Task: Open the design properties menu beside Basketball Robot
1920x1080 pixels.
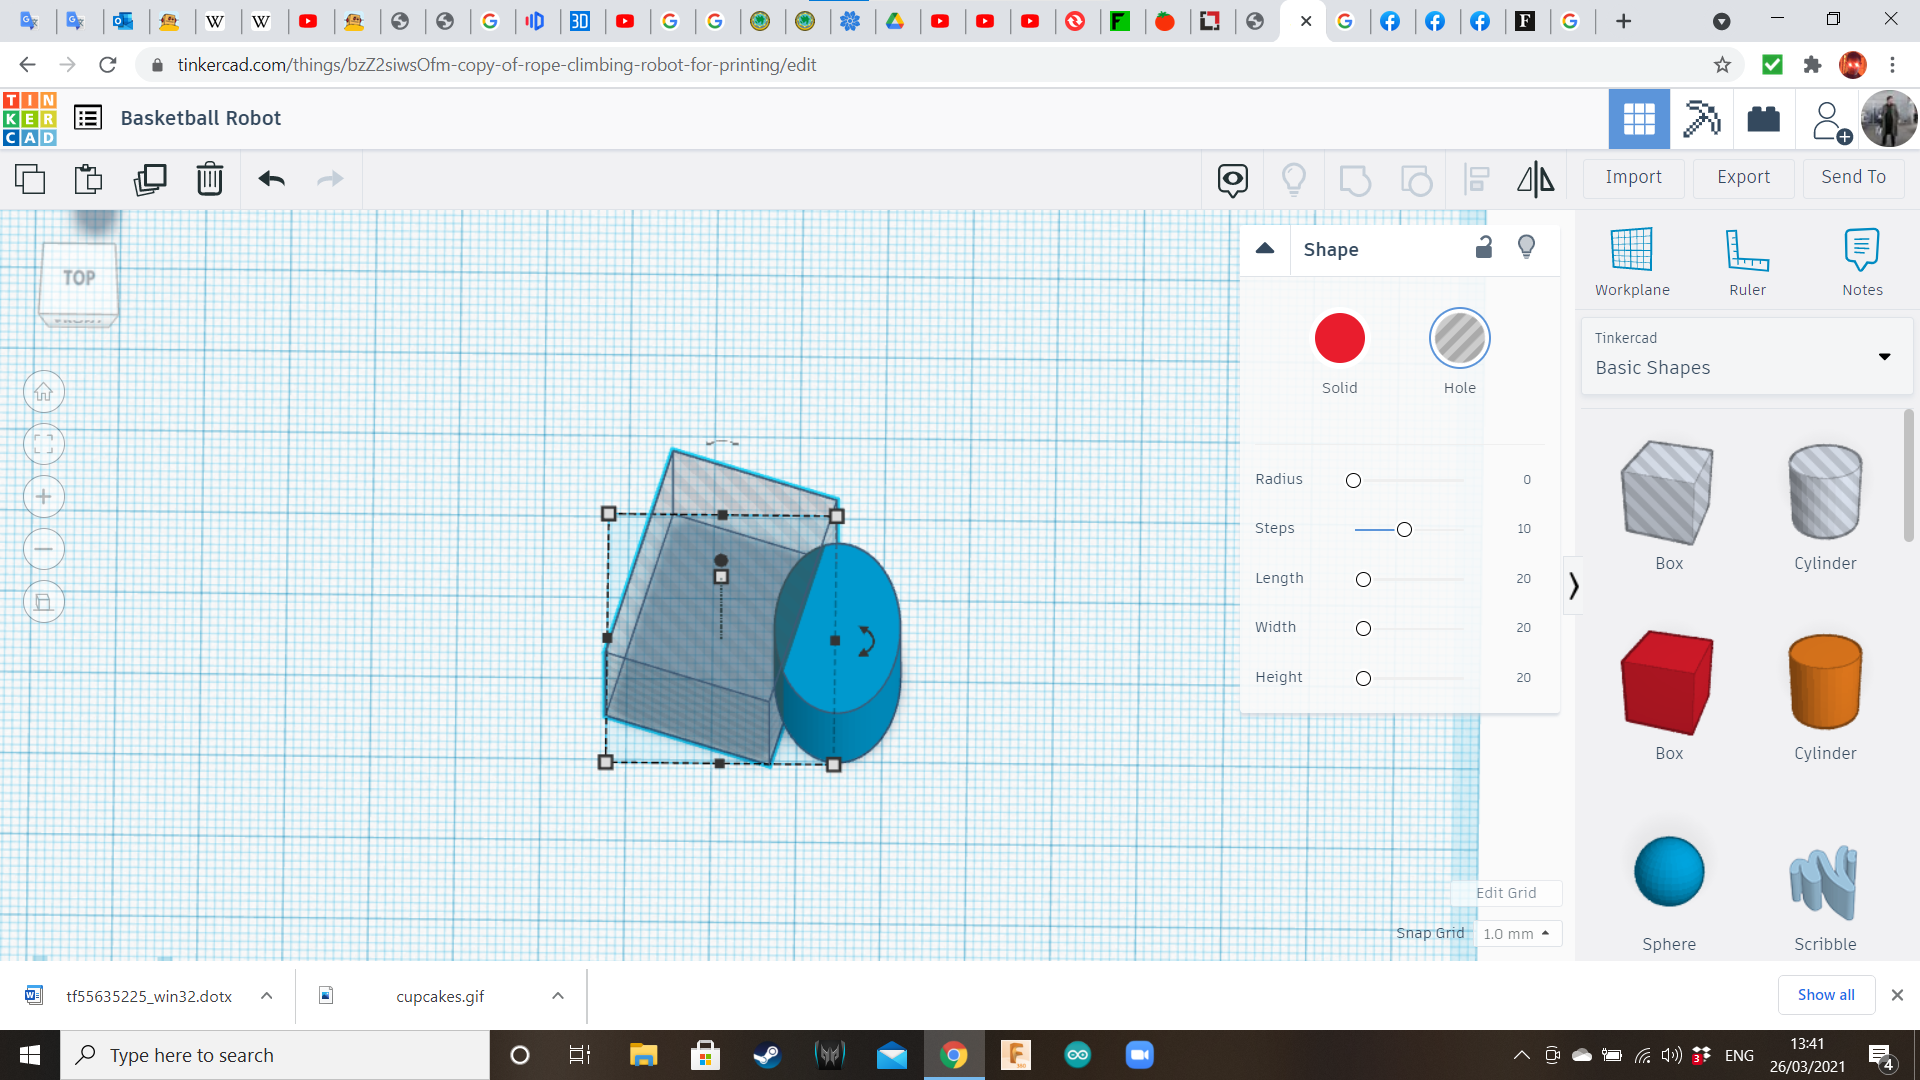Action: [x=88, y=117]
